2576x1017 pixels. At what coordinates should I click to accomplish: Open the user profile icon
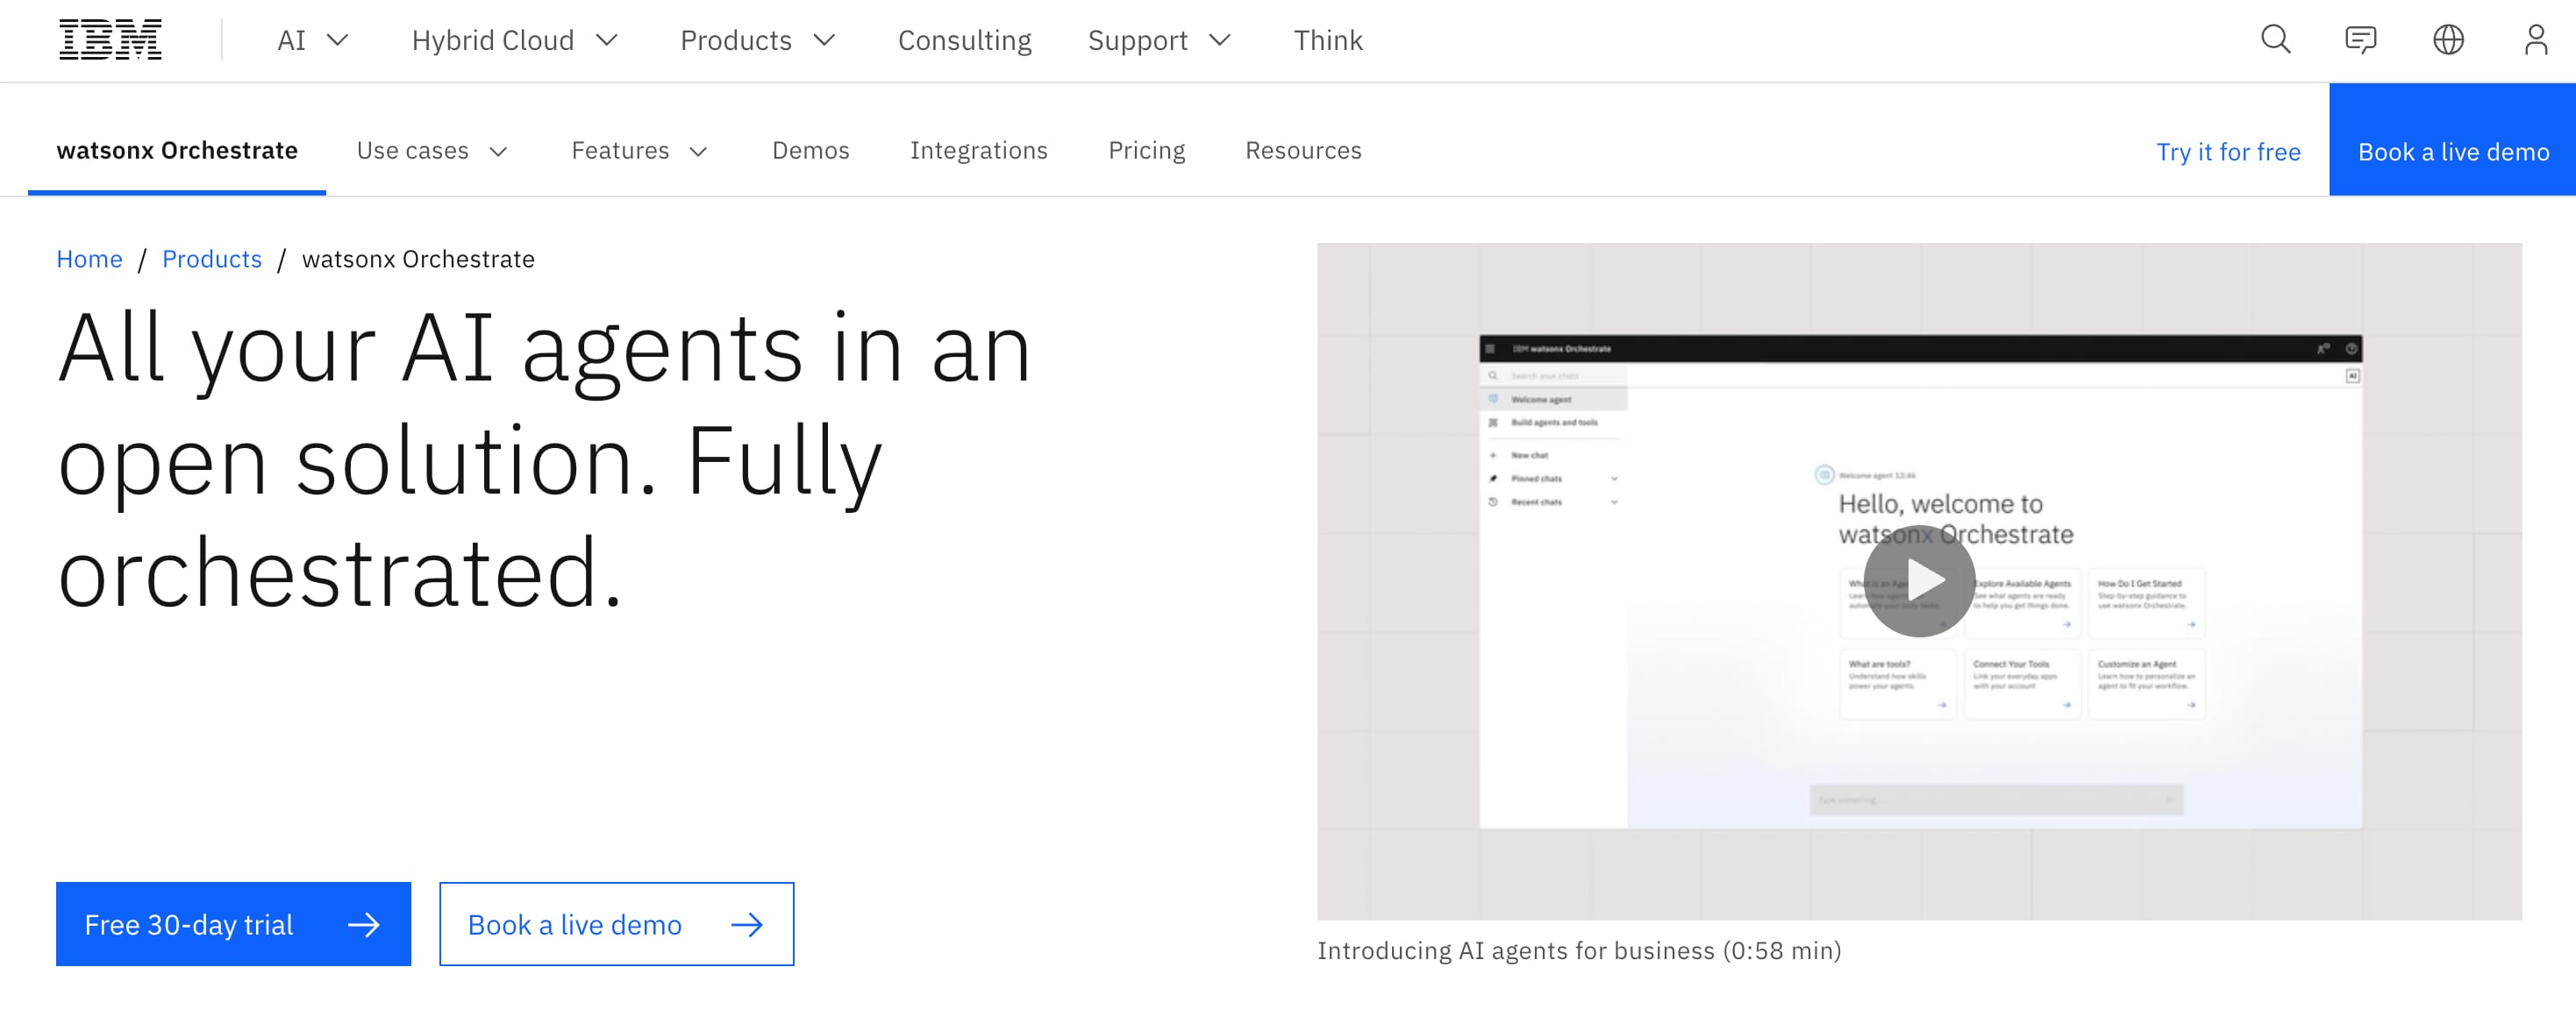pos(2535,40)
